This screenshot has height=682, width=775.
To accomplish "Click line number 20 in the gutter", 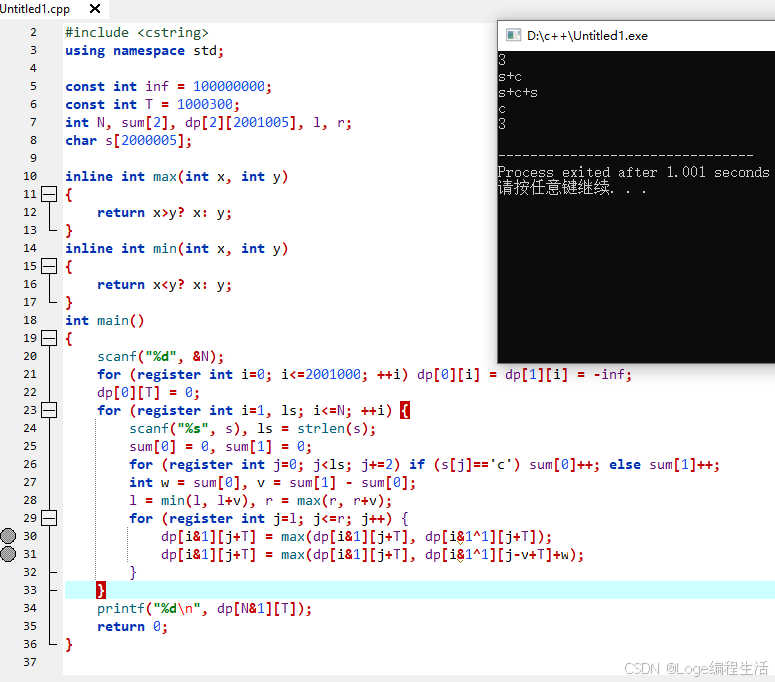I will 29,356.
